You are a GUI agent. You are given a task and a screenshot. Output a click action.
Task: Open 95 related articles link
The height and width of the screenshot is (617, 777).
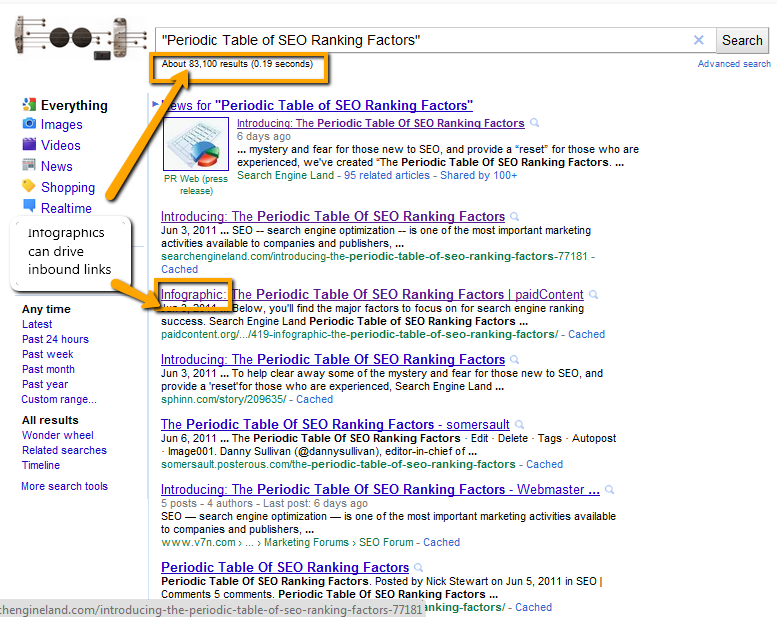coord(387,175)
